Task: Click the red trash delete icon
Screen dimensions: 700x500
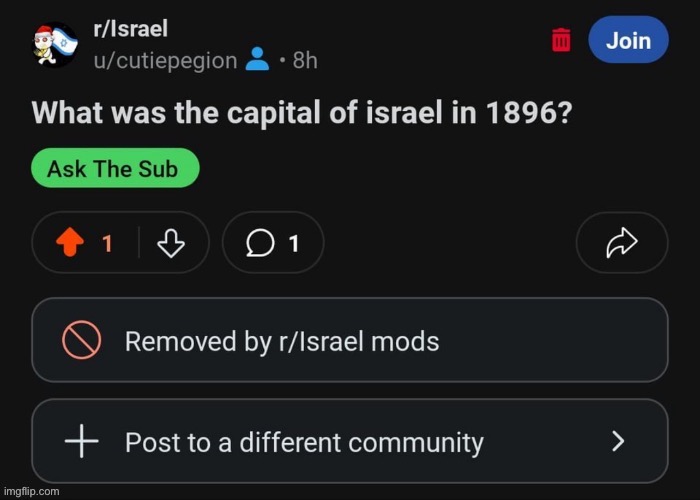Action: tap(561, 40)
